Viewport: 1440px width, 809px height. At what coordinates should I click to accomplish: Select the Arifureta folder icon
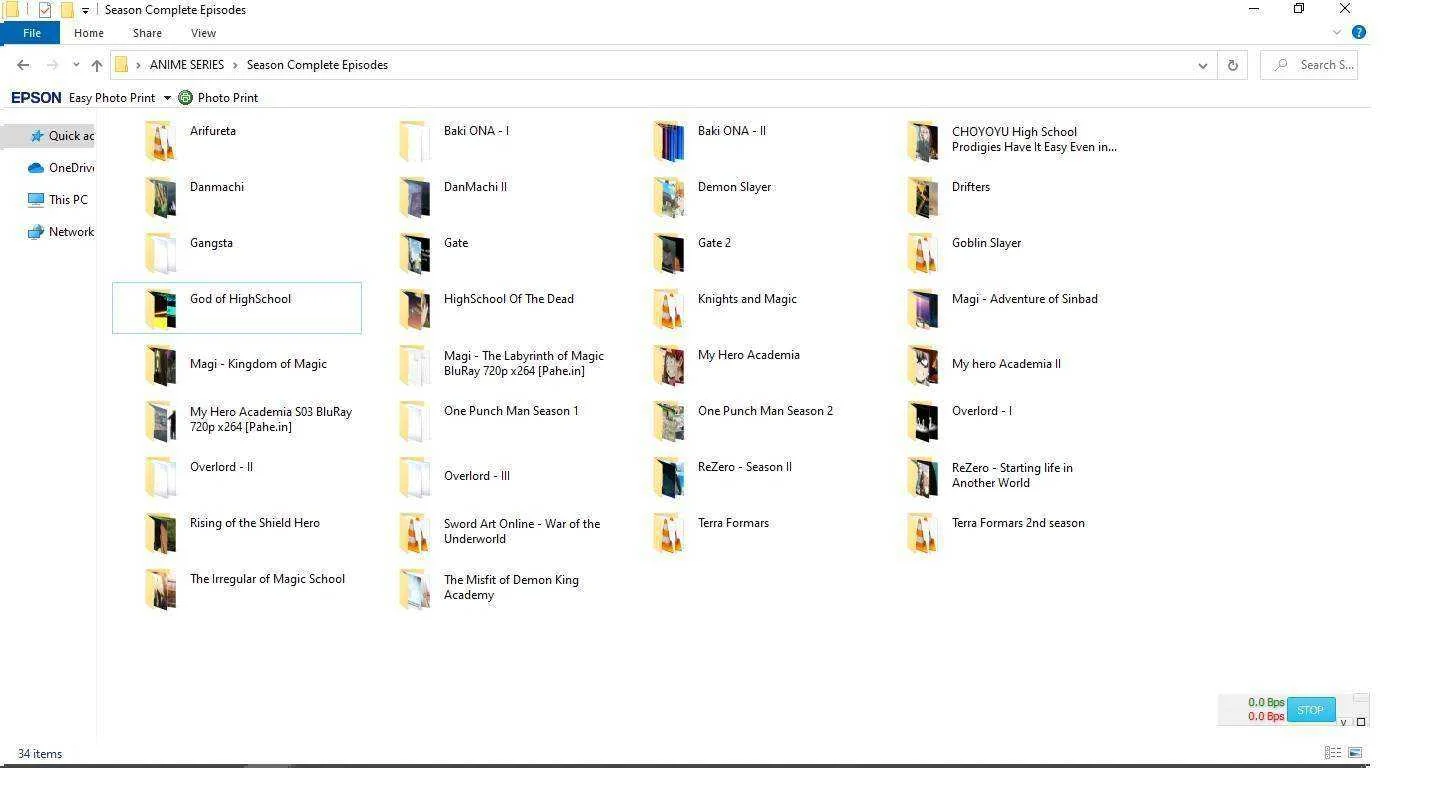tap(161, 141)
